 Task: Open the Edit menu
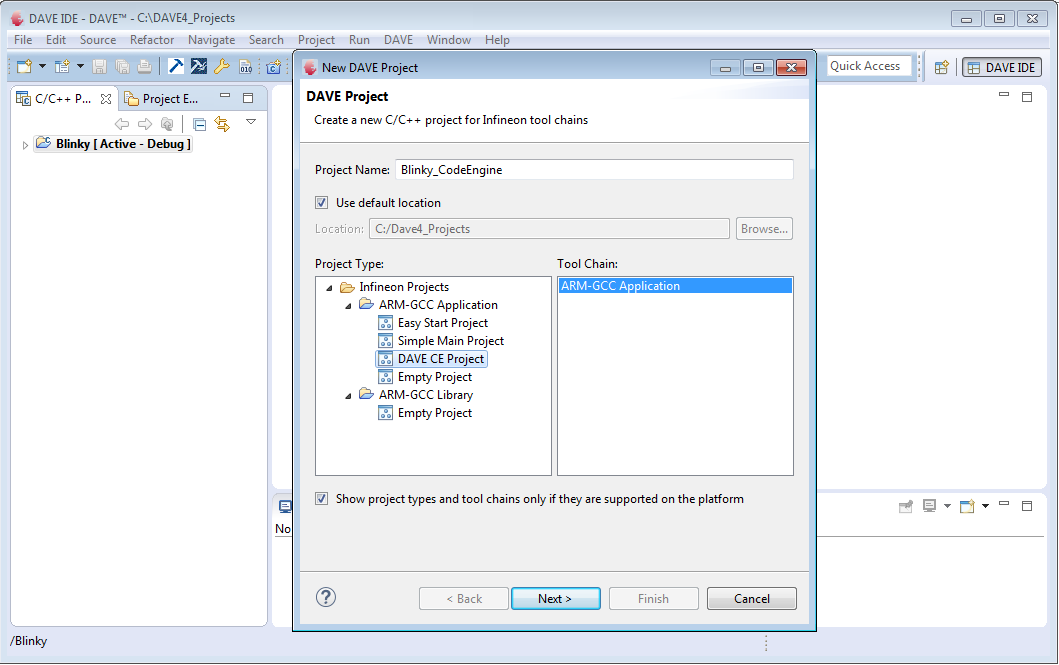tap(56, 40)
